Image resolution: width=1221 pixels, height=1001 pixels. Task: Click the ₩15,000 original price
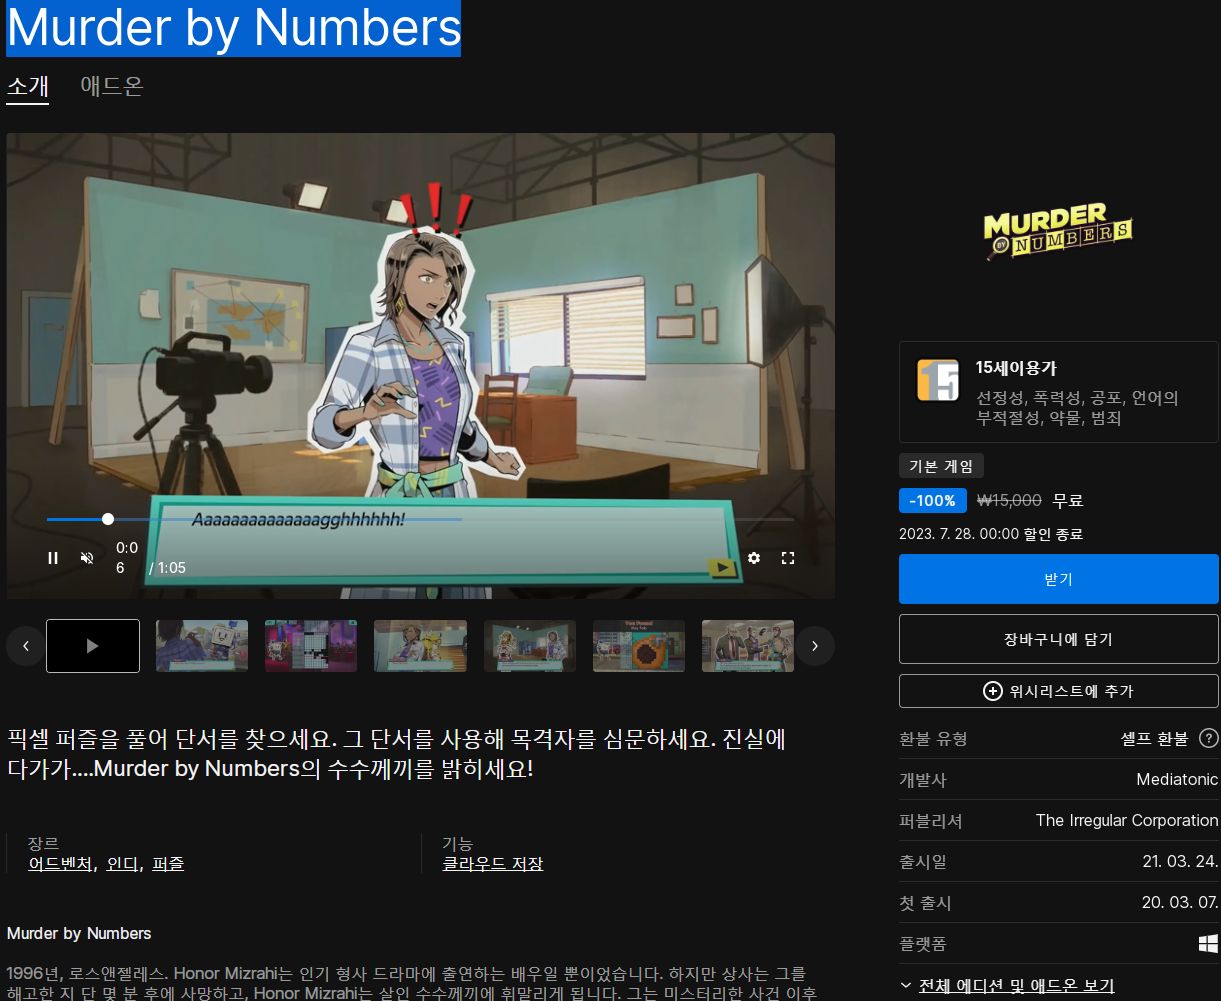[x=1009, y=501]
